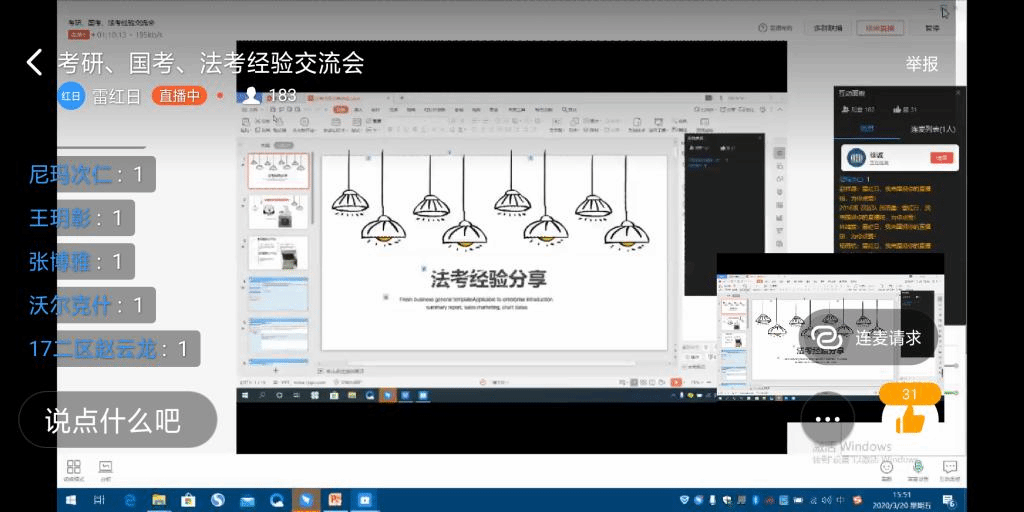Image resolution: width=1024 pixels, height=512 pixels.
Task: Tap the 举报 report button
Action: point(921,64)
